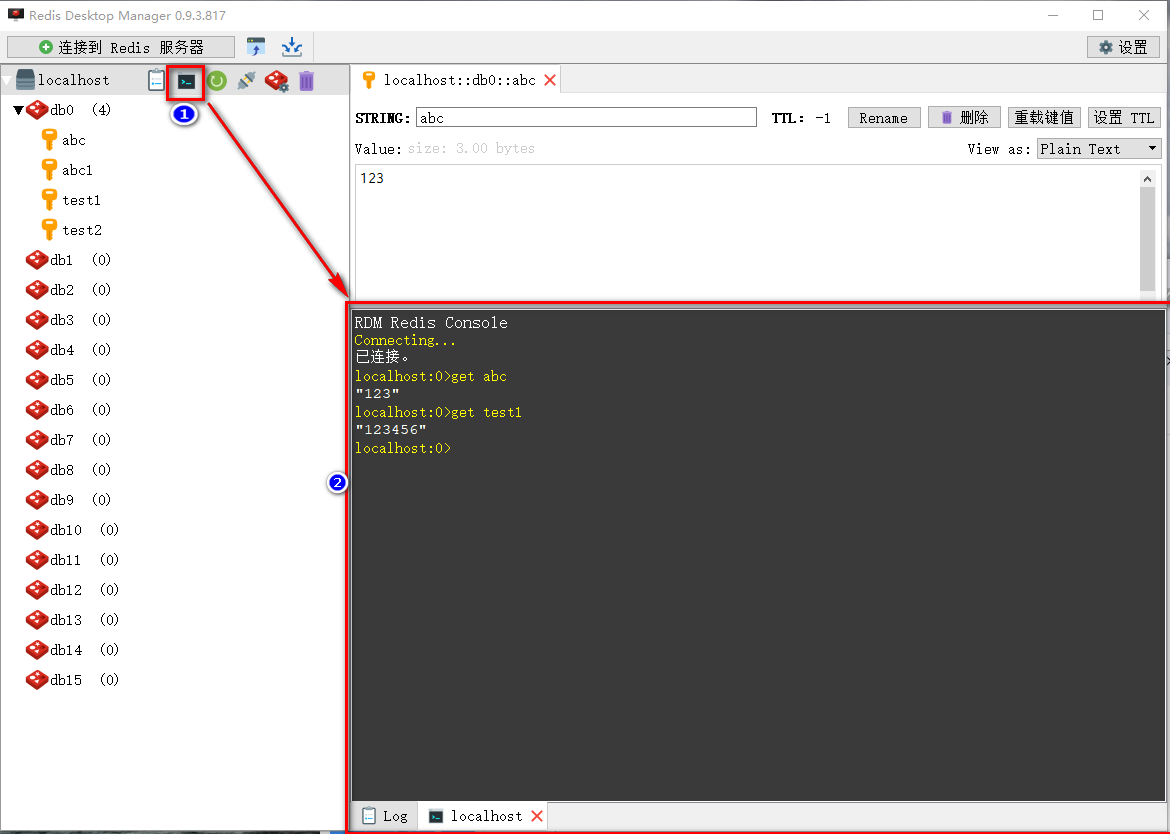Select the db9 database row
The height and width of the screenshot is (834, 1170).
pyautogui.click(x=69, y=500)
